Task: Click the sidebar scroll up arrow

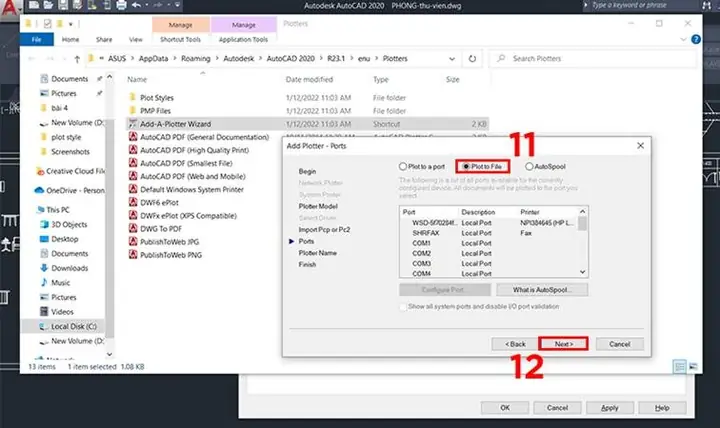Action: [109, 77]
